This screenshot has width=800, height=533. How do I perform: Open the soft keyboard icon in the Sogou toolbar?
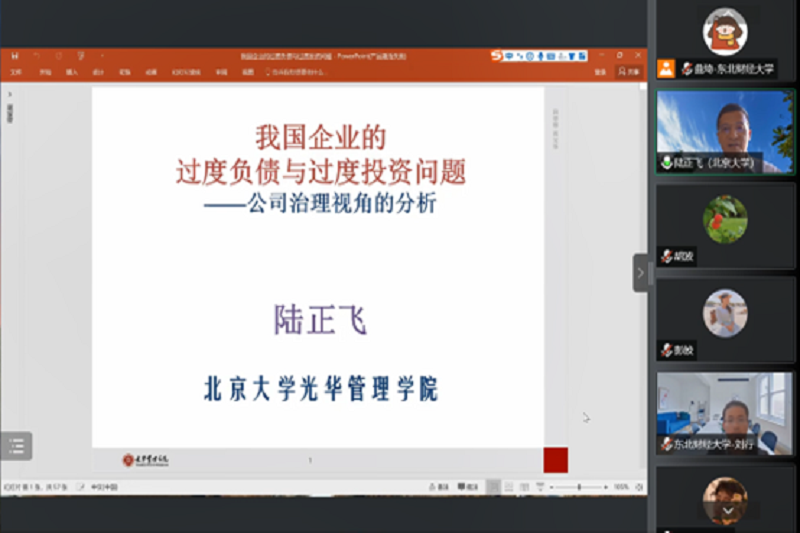click(x=551, y=56)
